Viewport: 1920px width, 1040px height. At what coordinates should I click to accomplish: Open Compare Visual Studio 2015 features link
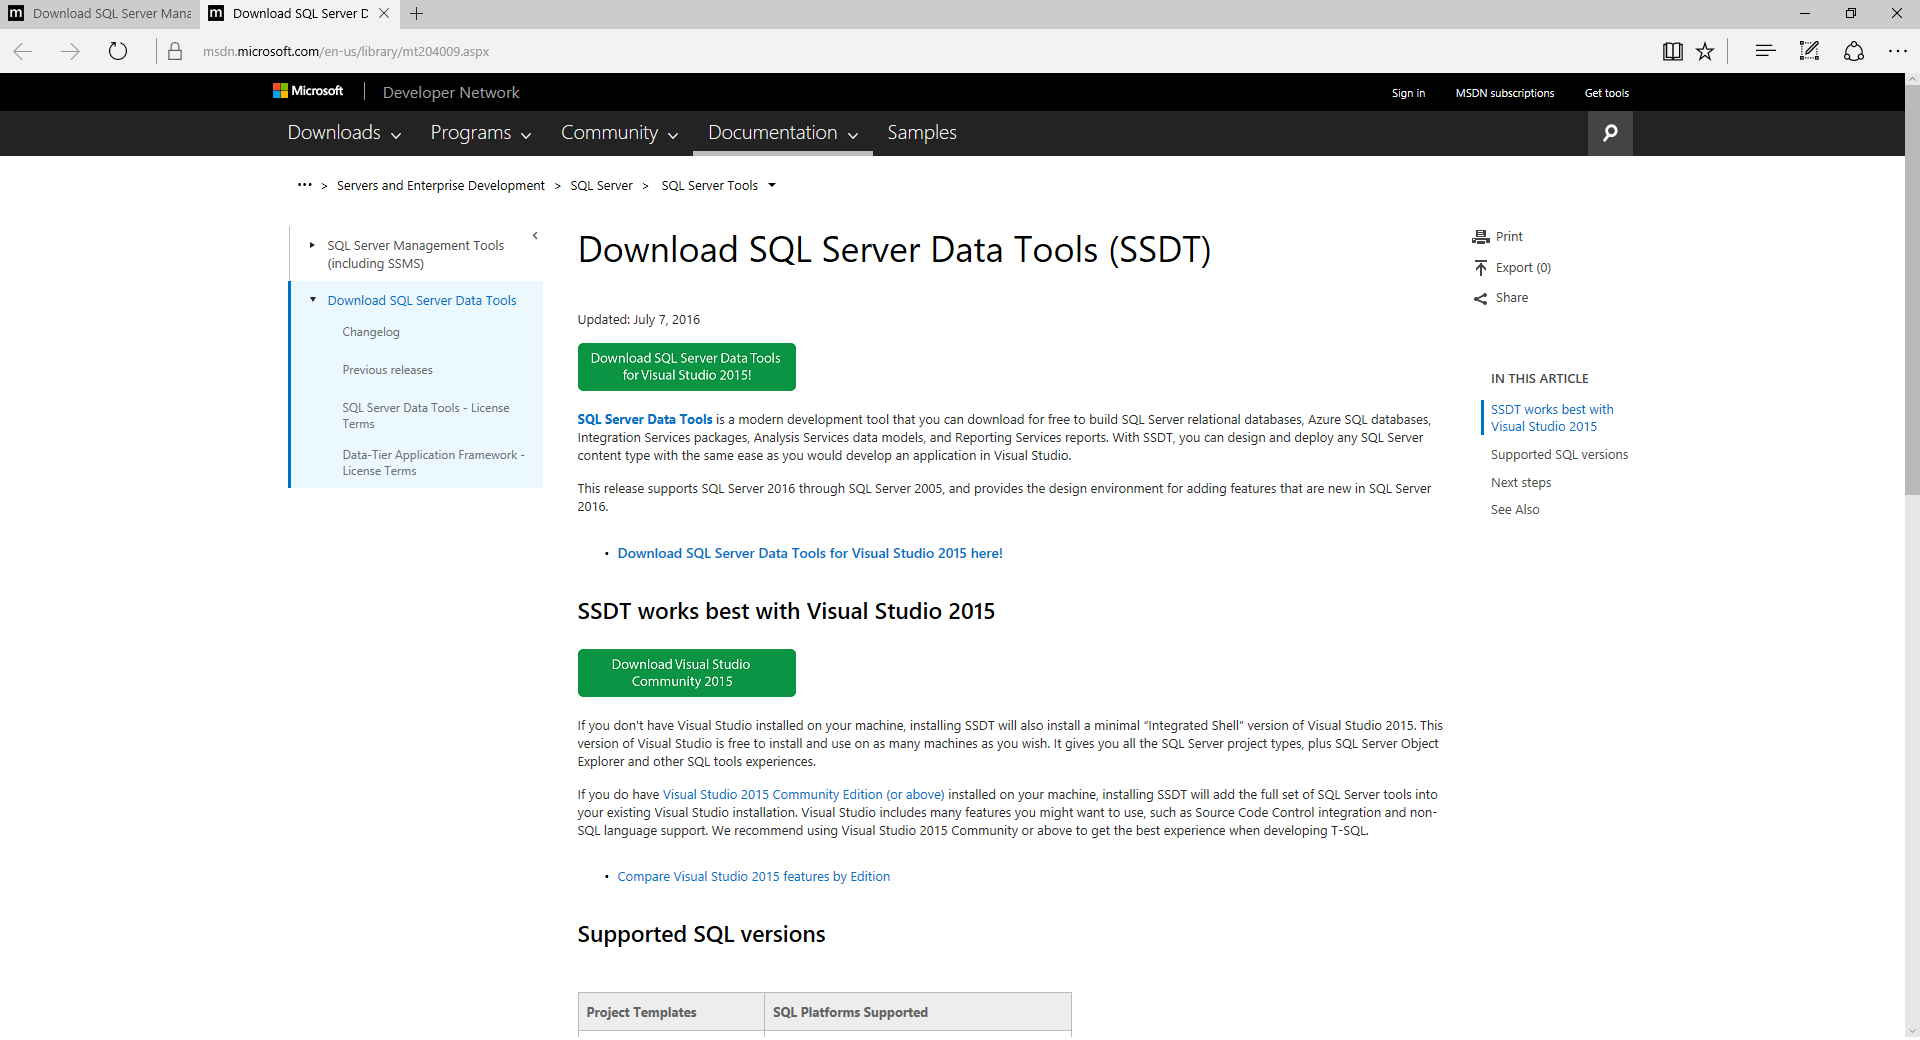click(x=753, y=877)
